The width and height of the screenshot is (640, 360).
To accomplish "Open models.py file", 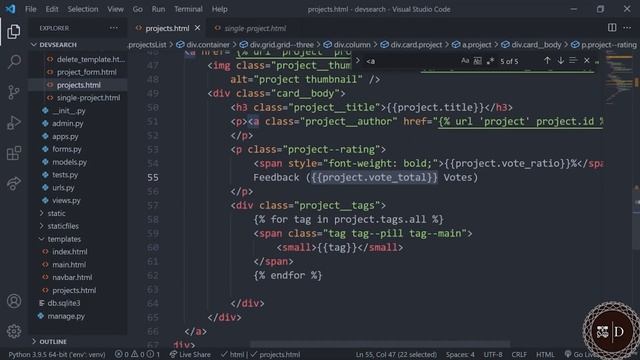I will coord(69,162).
